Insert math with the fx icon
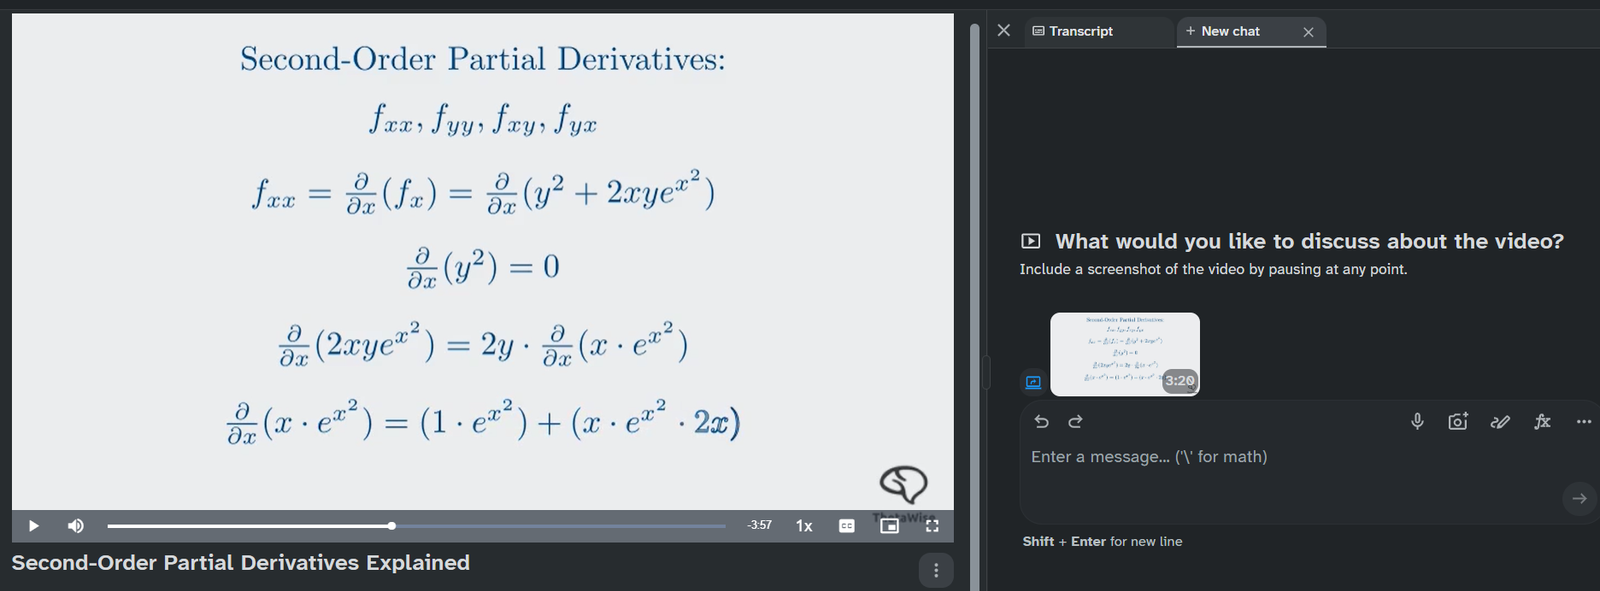1600x591 pixels. 1542,422
